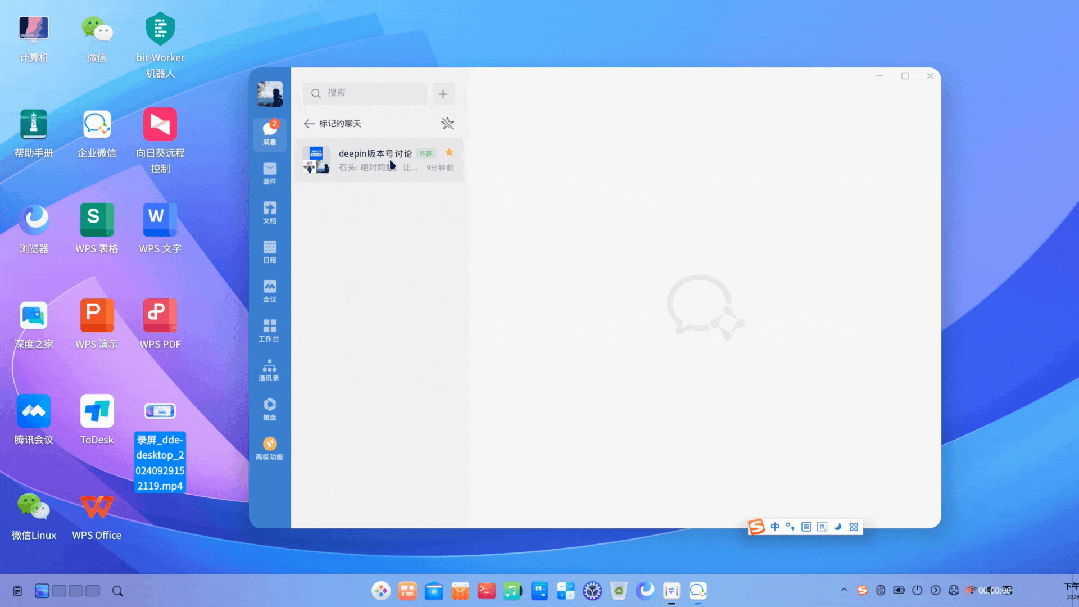Toggle Sogou night mode with moon icon
The height and width of the screenshot is (607, 1079).
838,526
